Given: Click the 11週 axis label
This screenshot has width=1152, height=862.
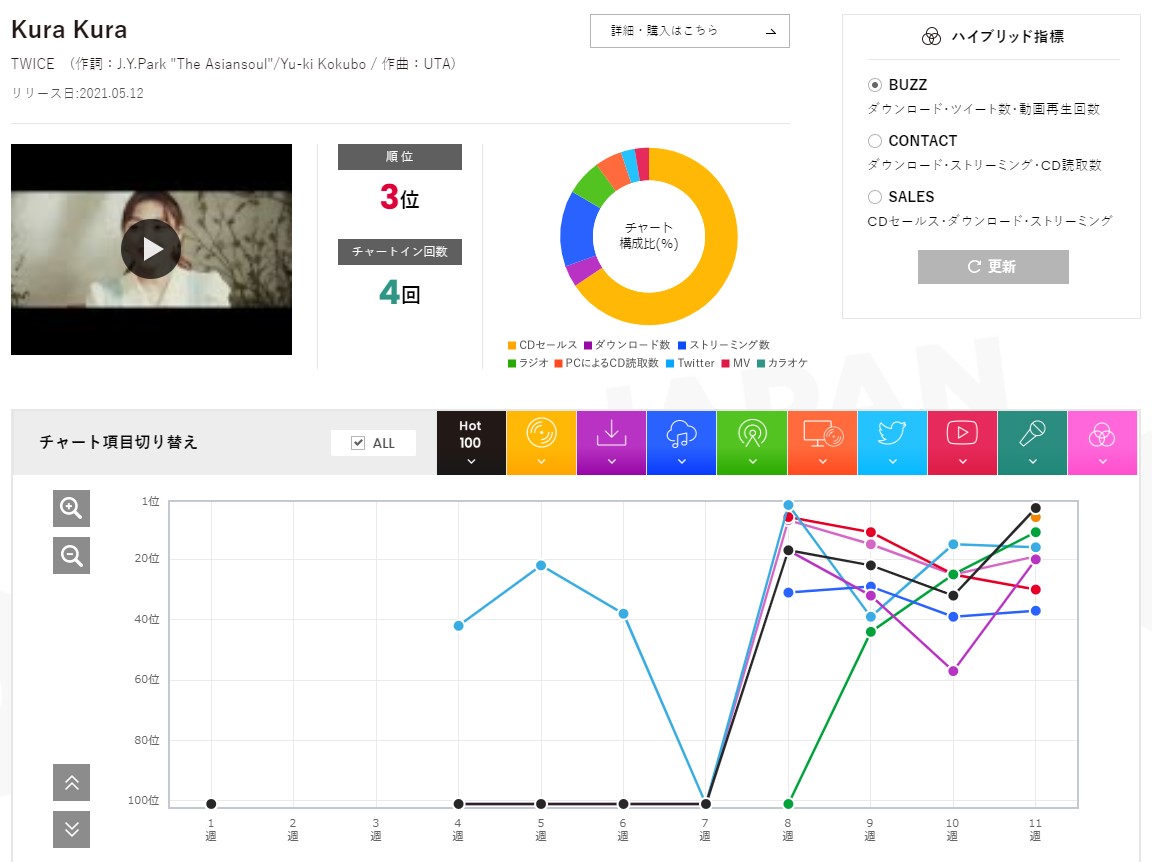Looking at the screenshot, I should point(1035,830).
